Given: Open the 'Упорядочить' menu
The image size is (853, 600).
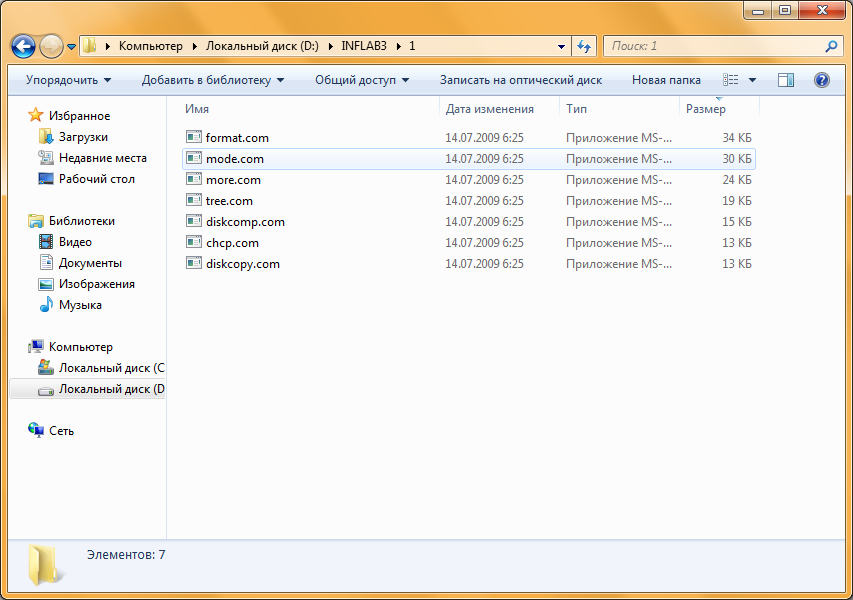Looking at the screenshot, I should click(69, 80).
